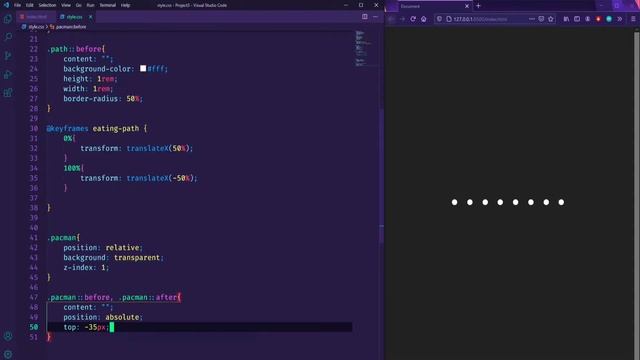Open the Extensions view in the activity bar
This screenshot has width=640, height=360.
tap(8, 93)
